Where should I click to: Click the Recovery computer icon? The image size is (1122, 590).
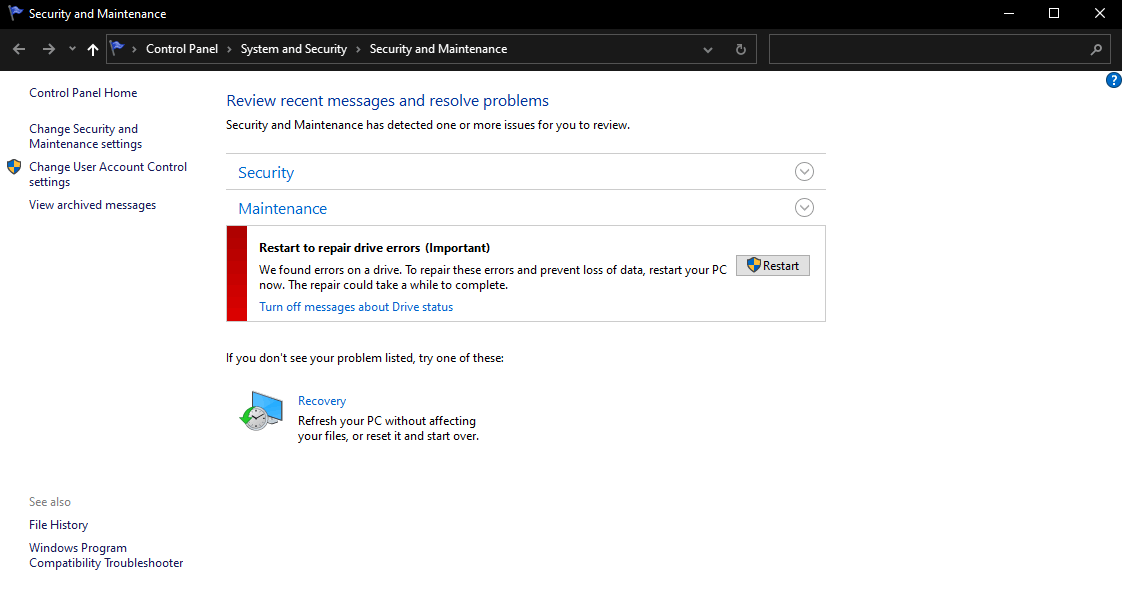pyautogui.click(x=261, y=411)
